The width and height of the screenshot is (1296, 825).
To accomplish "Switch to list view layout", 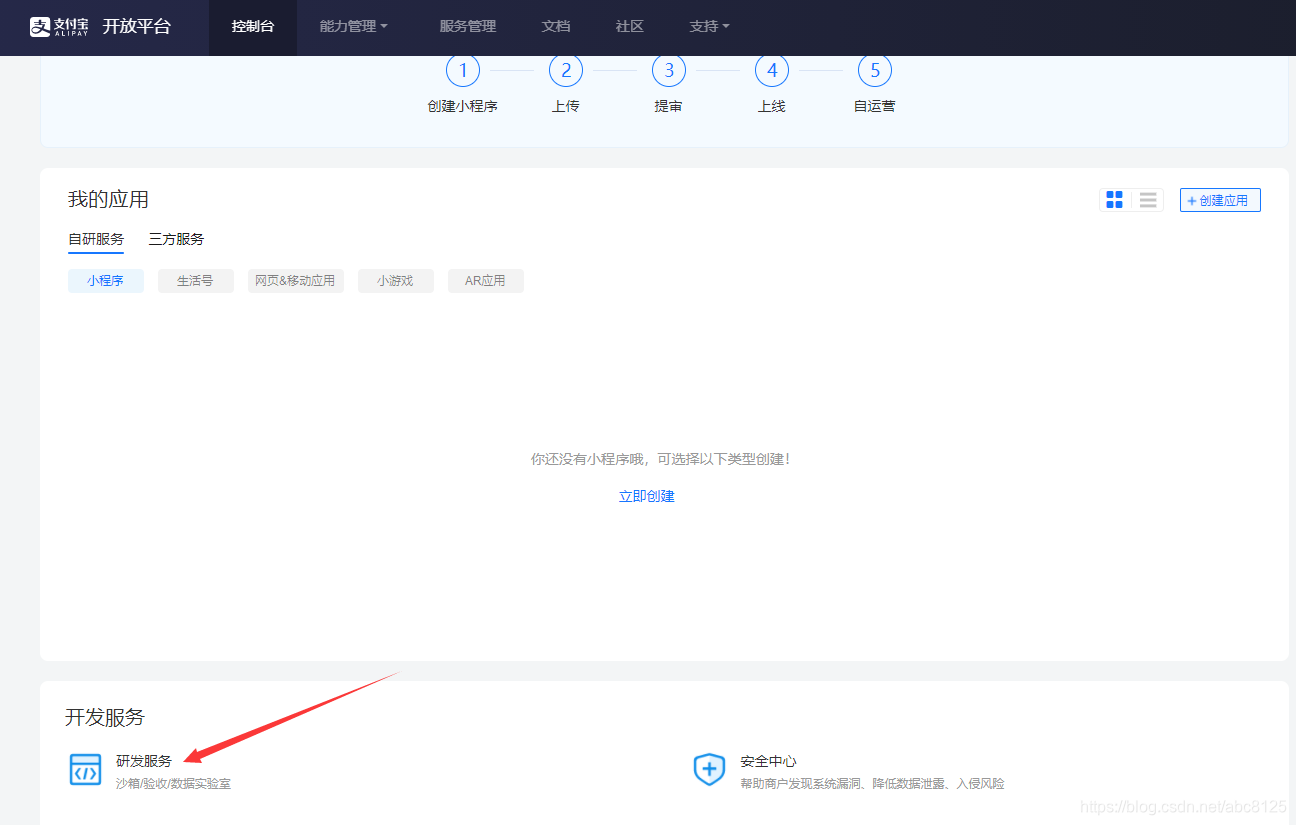I will tap(1148, 200).
